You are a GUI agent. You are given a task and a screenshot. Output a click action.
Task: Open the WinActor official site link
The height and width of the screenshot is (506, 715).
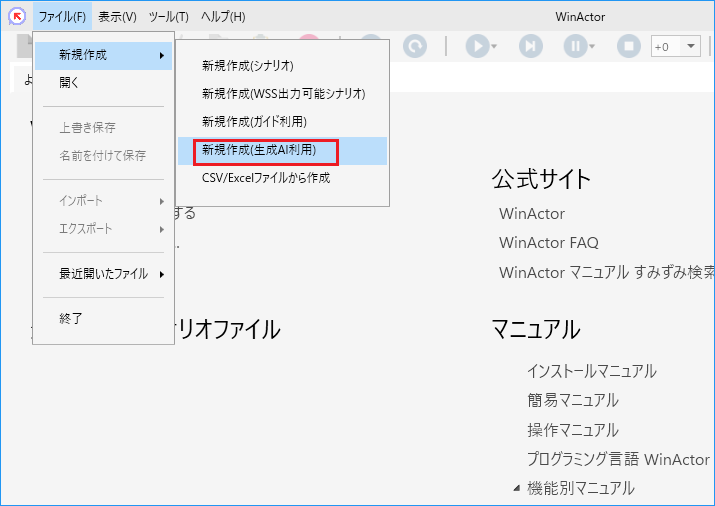(x=532, y=213)
